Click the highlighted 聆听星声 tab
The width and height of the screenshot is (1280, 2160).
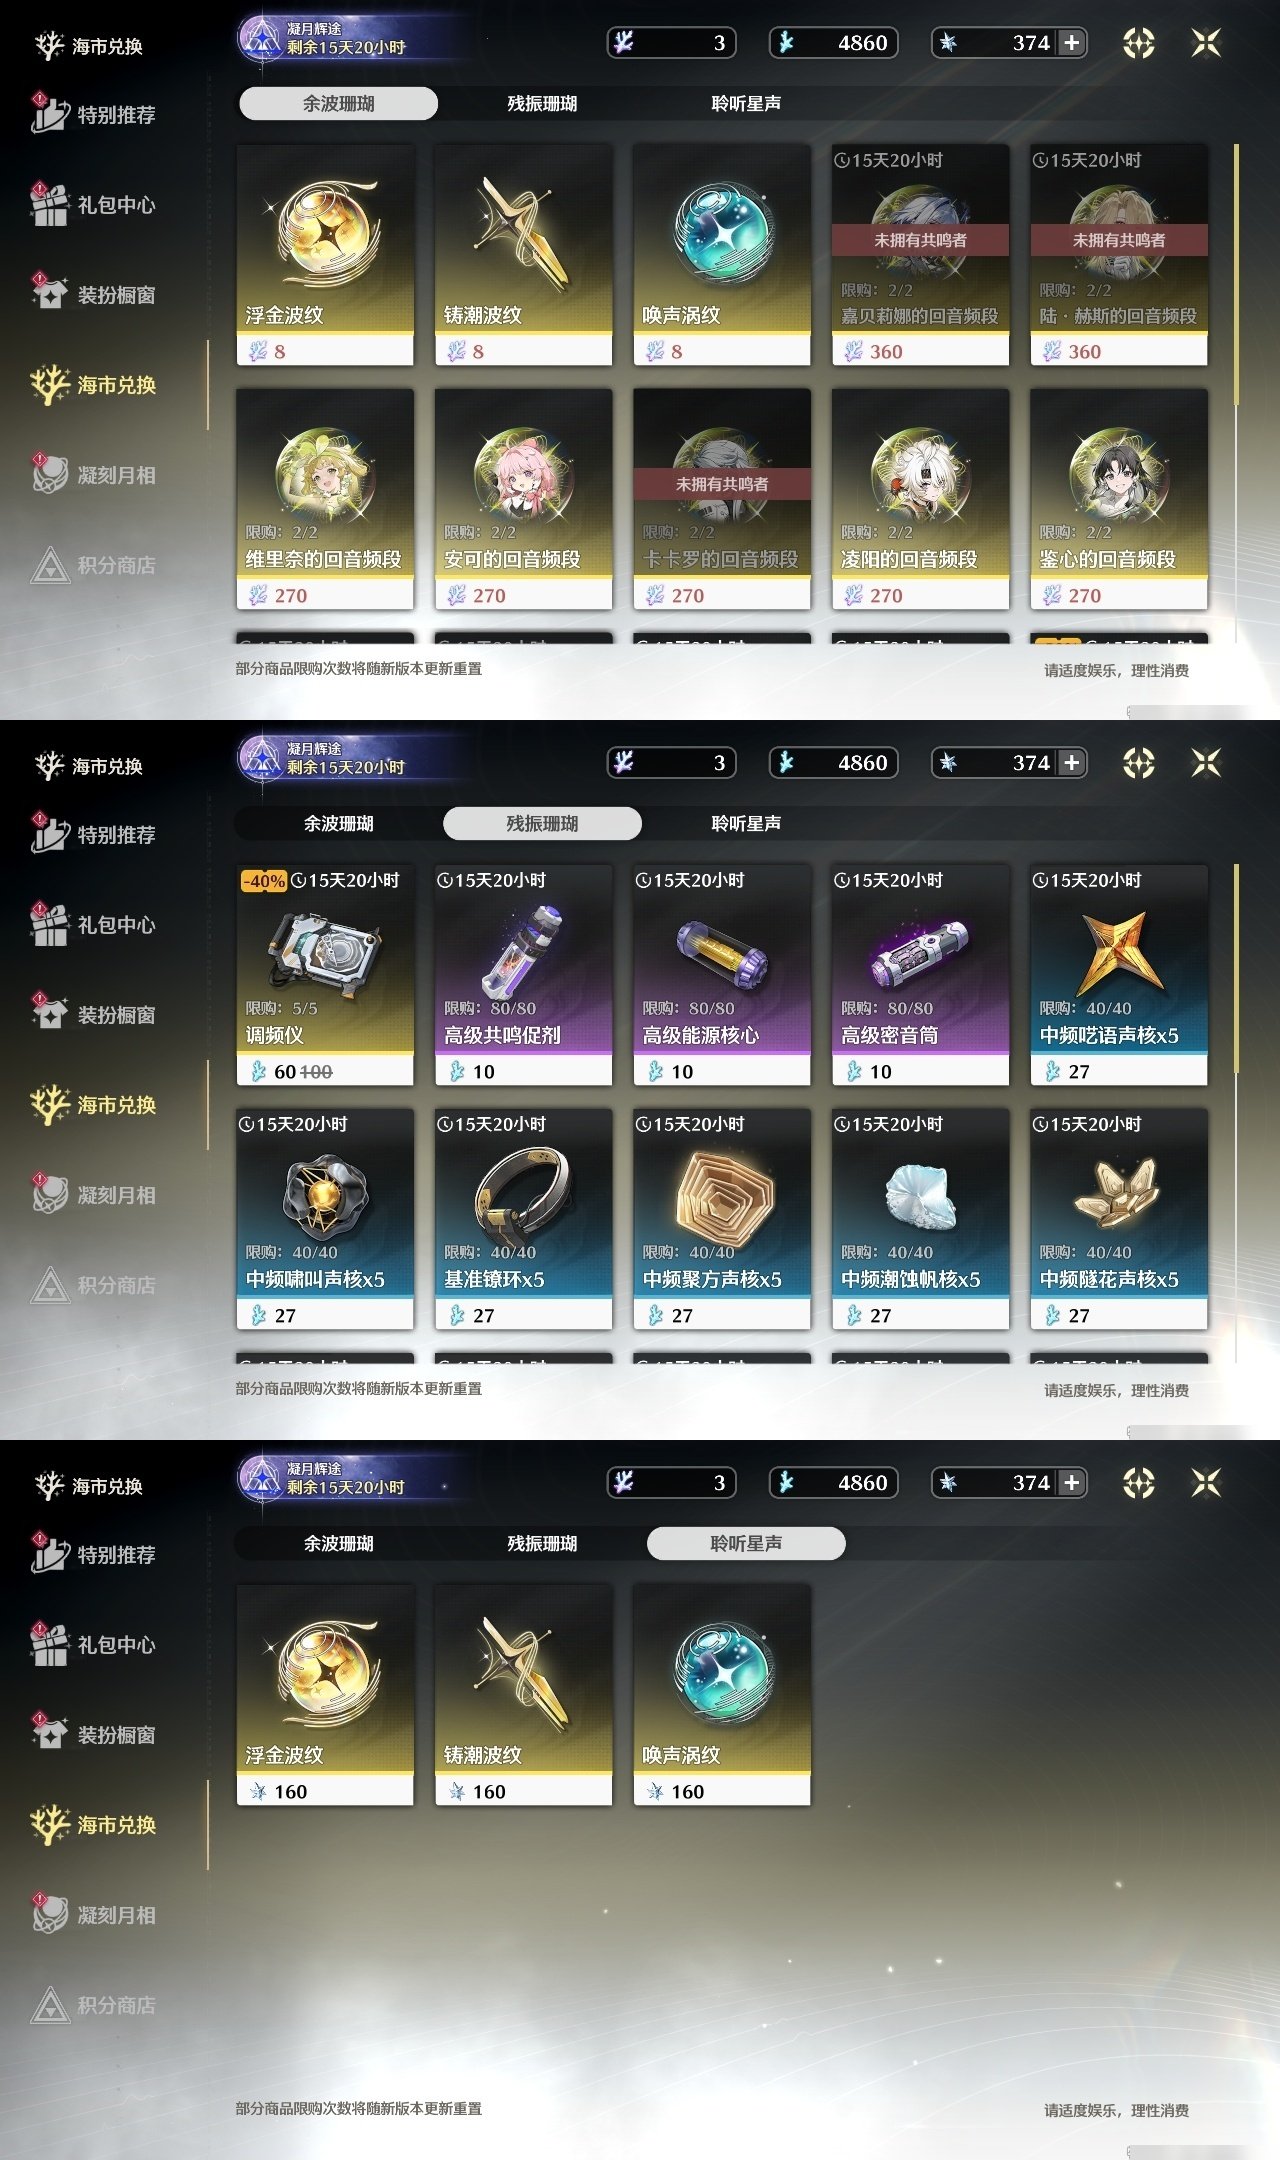[746, 1543]
